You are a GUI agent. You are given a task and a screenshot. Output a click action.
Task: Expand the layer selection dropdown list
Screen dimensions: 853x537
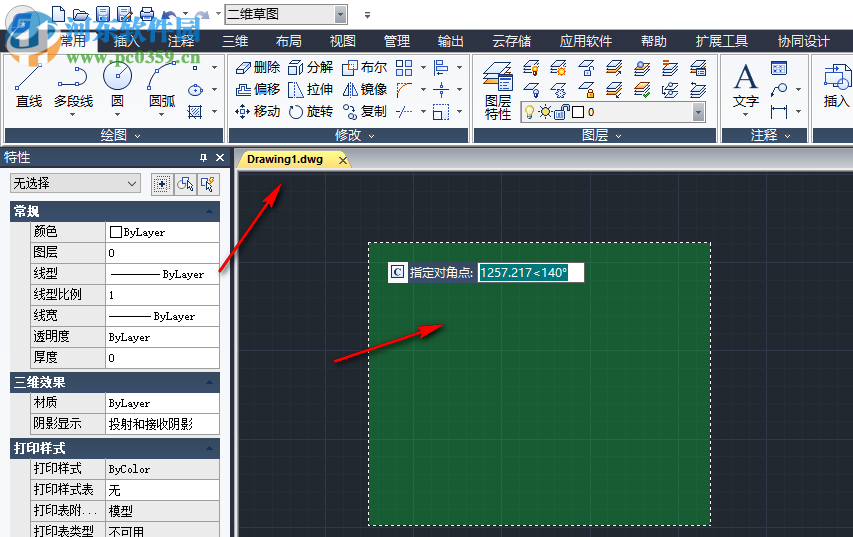(697, 112)
